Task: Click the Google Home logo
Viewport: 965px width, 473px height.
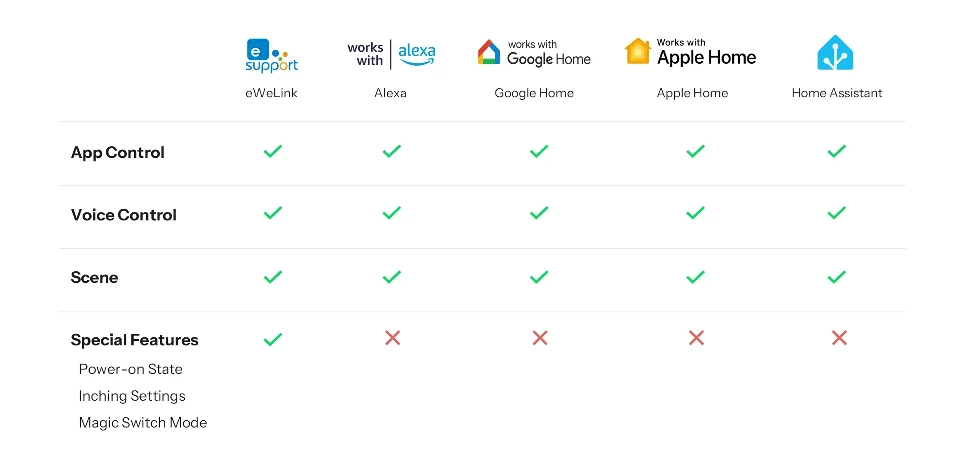Action: 534,54
